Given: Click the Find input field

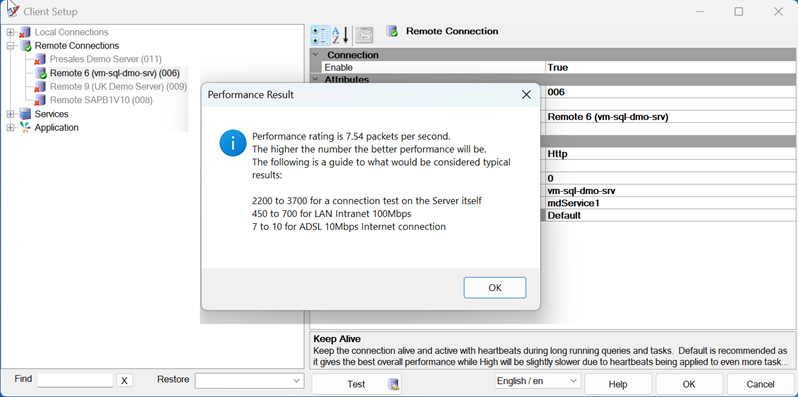Looking at the screenshot, I should tap(75, 380).
